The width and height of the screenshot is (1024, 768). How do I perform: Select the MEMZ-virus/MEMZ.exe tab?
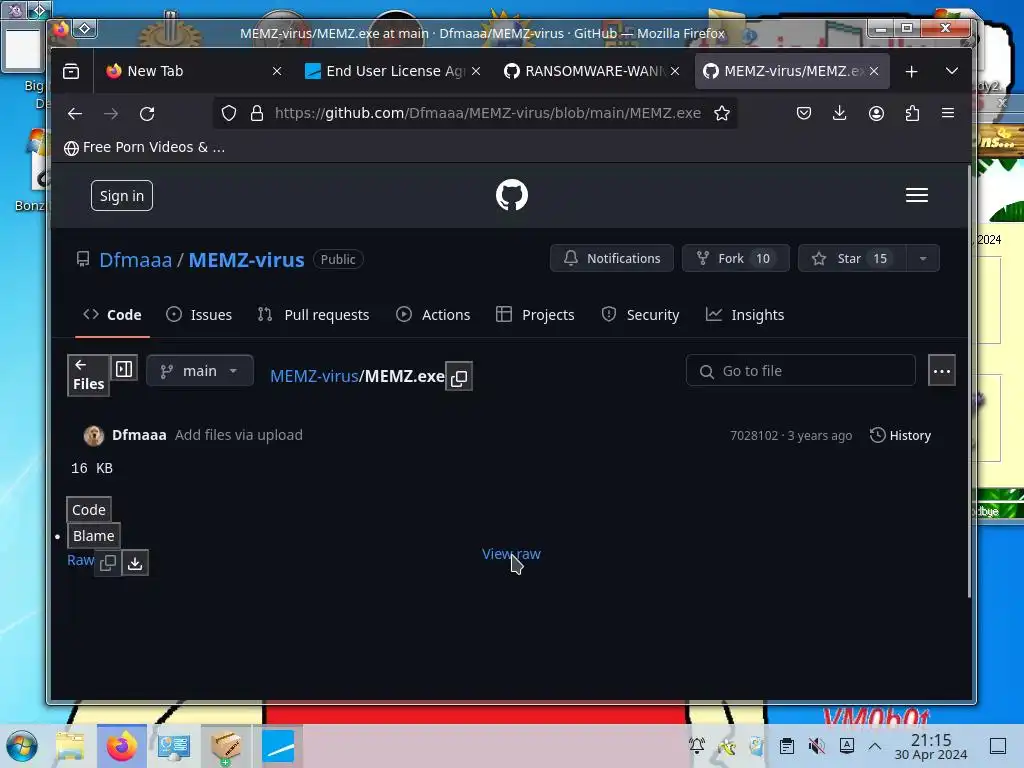pos(790,71)
